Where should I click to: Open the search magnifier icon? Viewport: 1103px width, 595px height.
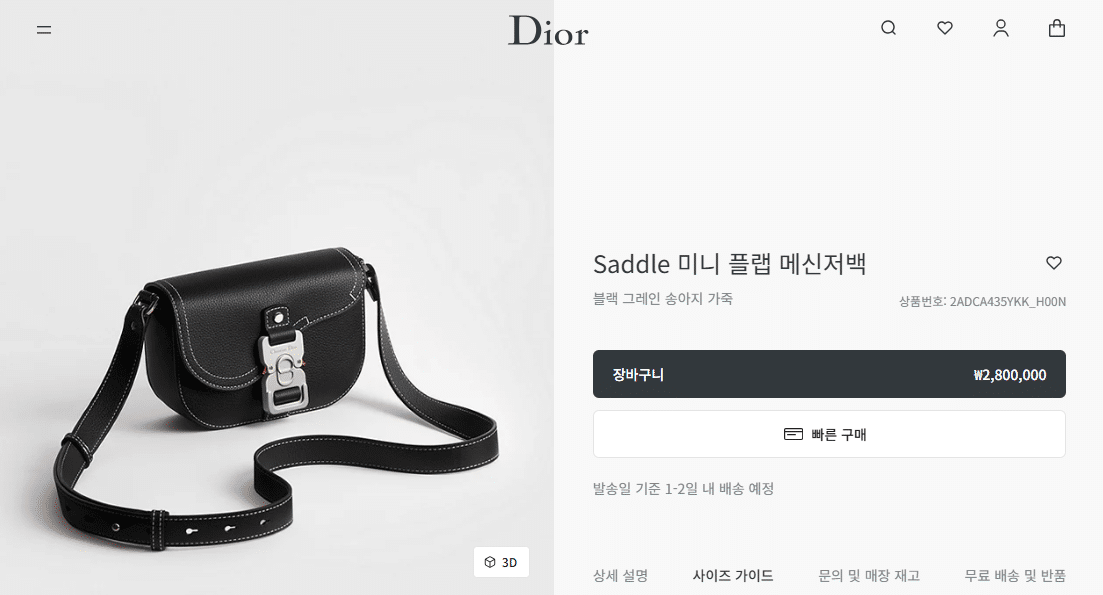click(888, 28)
